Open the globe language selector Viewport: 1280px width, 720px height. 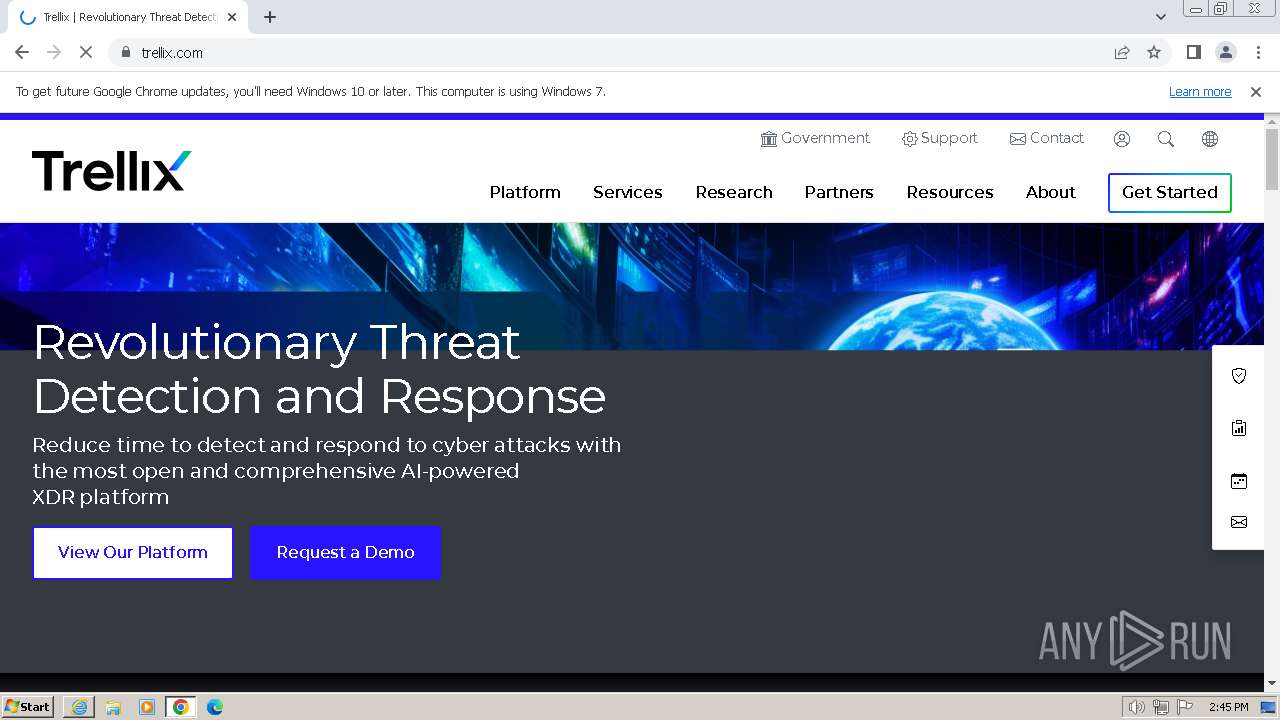(1210, 139)
